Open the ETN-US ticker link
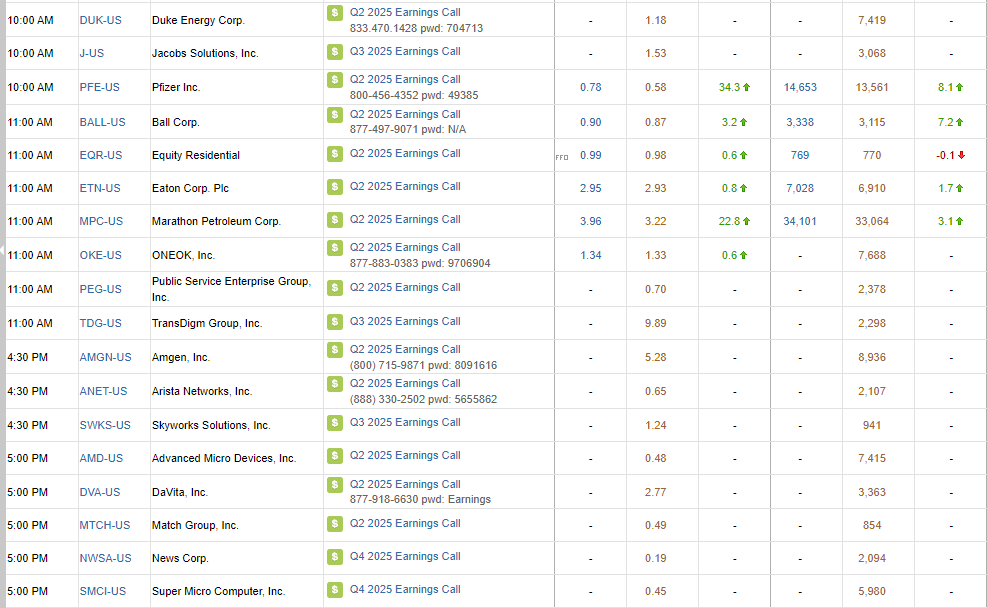This screenshot has width=987, height=608. pyautogui.click(x=100, y=188)
